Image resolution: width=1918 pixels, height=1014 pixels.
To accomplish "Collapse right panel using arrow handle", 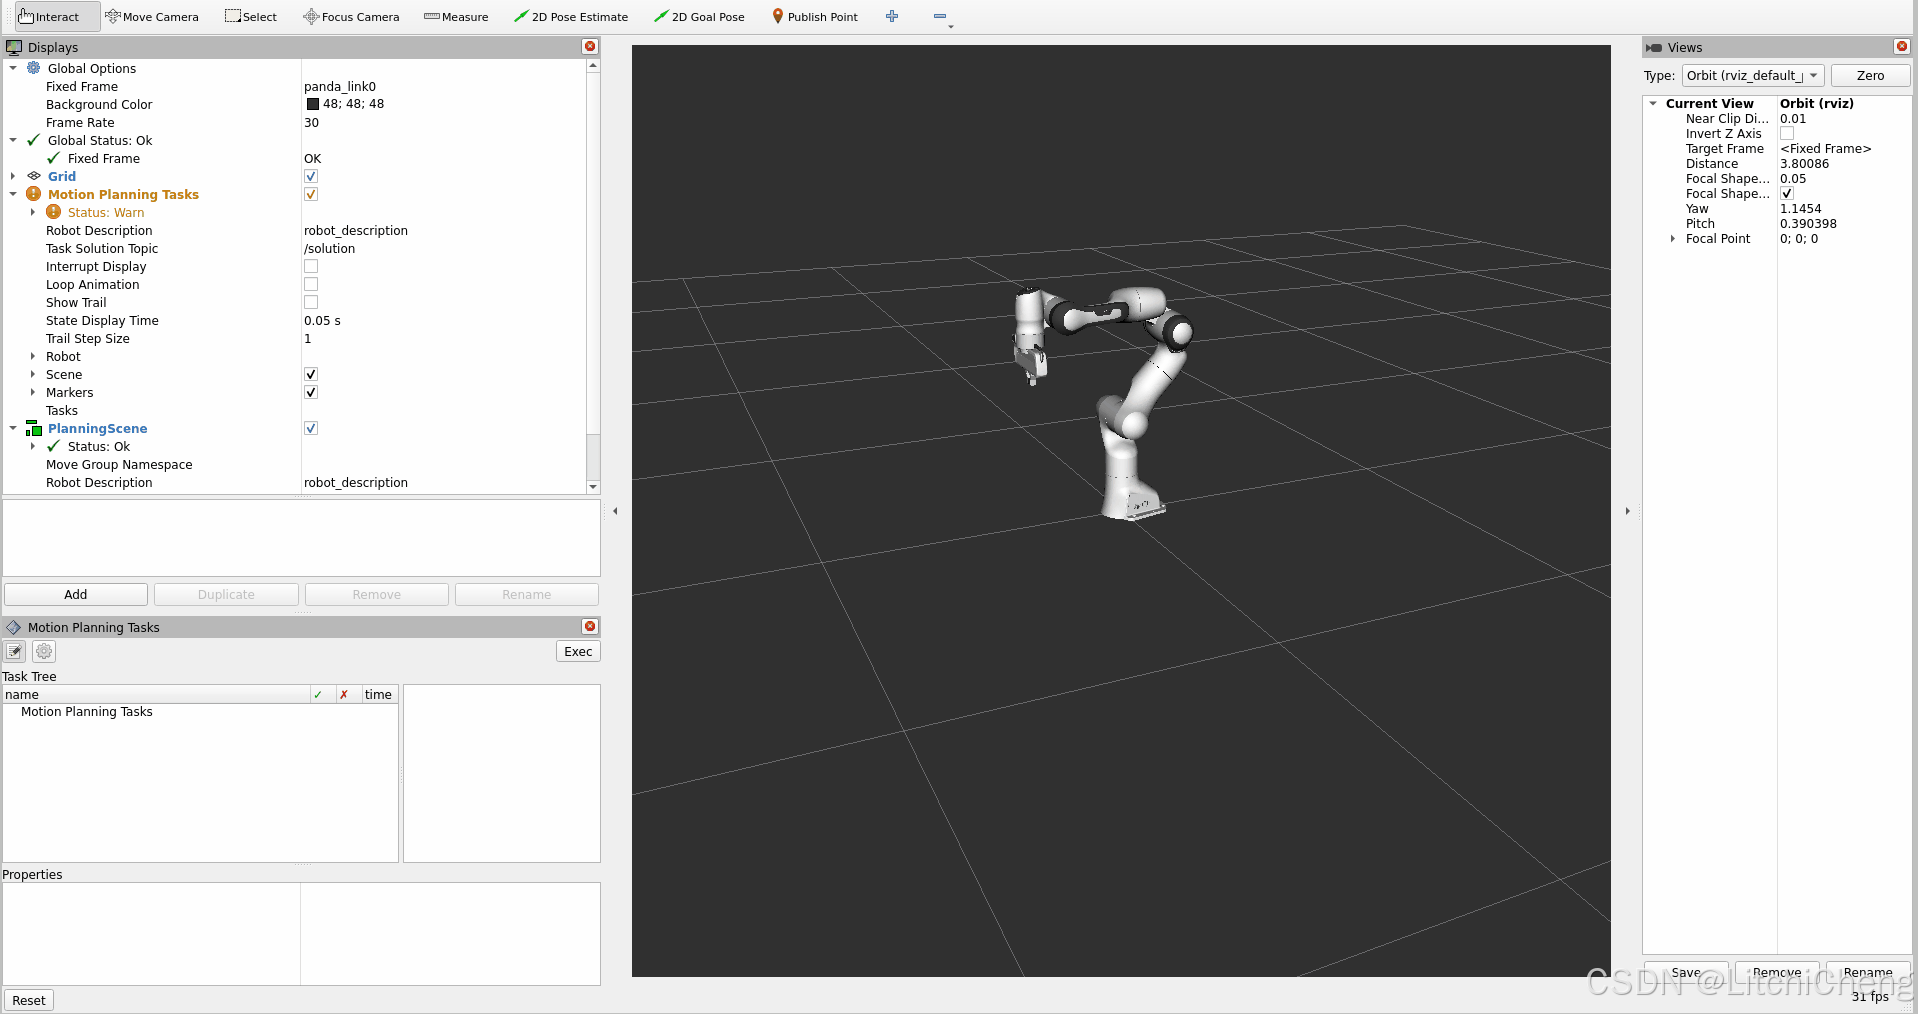I will click(x=1627, y=511).
